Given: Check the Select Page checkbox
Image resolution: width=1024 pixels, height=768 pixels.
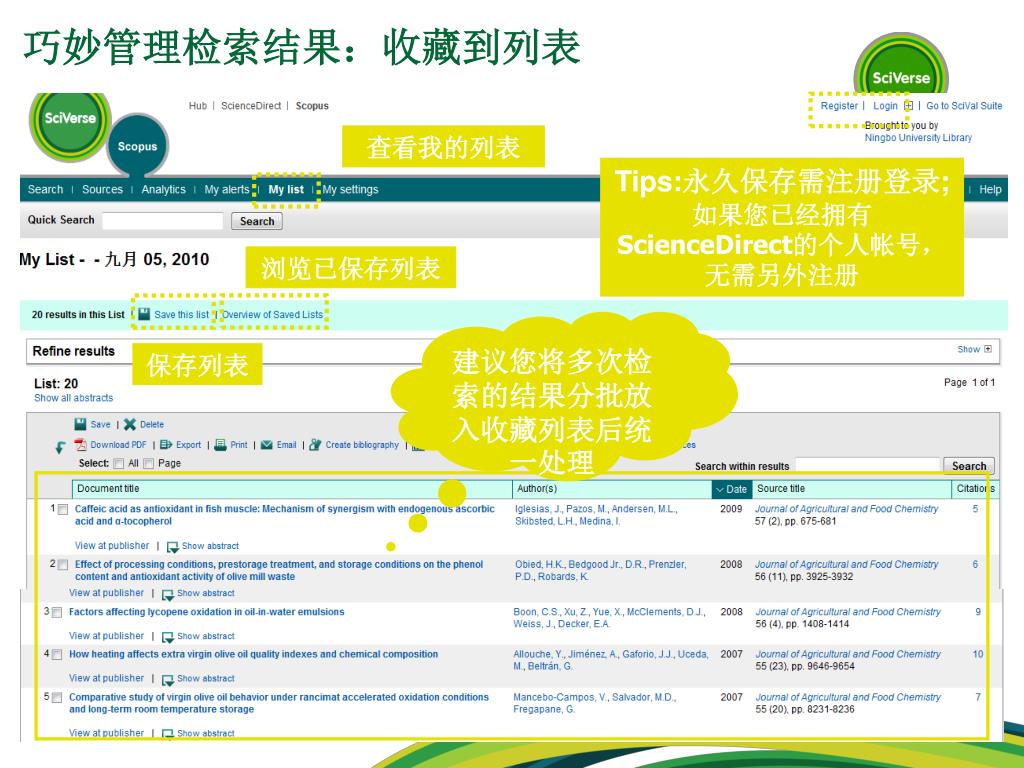Looking at the screenshot, I should tap(148, 464).
